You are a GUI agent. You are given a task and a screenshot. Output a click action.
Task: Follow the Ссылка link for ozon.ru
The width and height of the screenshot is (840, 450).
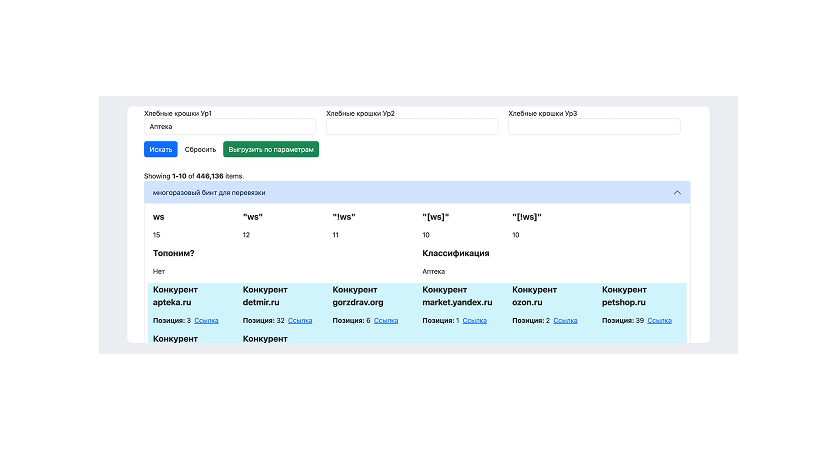click(565, 321)
